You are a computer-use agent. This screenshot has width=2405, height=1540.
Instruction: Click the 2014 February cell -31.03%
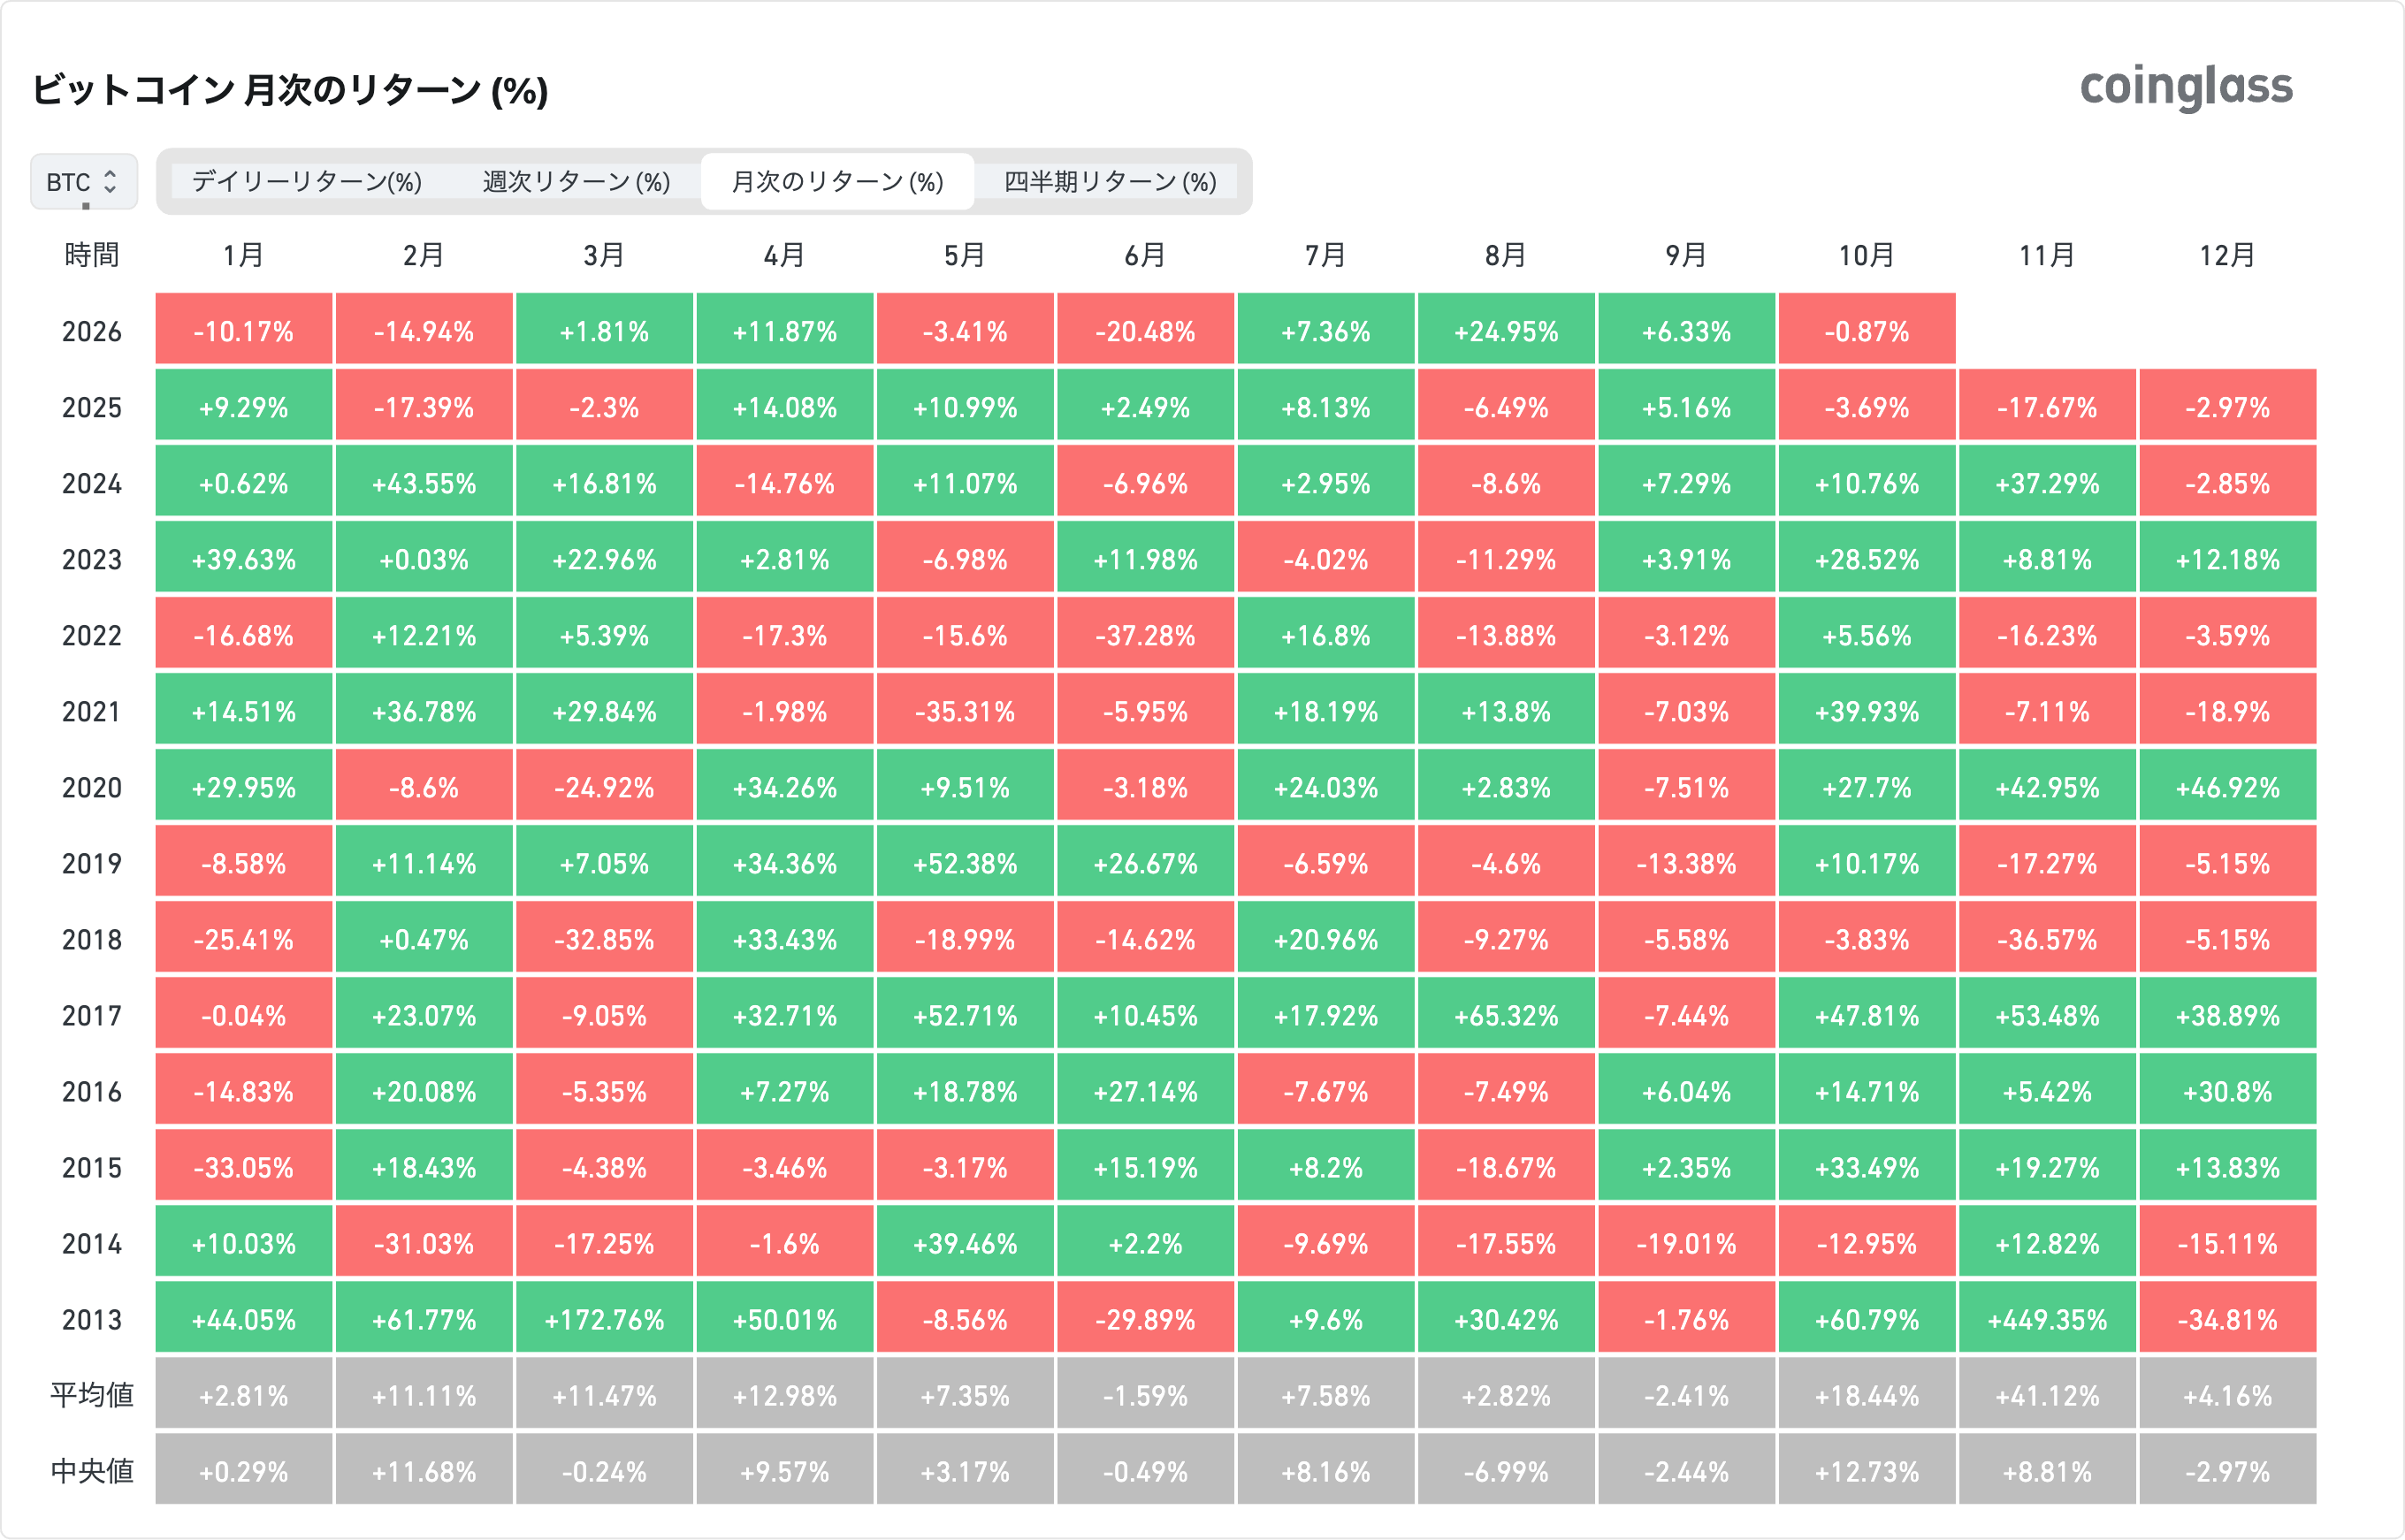click(x=424, y=1242)
